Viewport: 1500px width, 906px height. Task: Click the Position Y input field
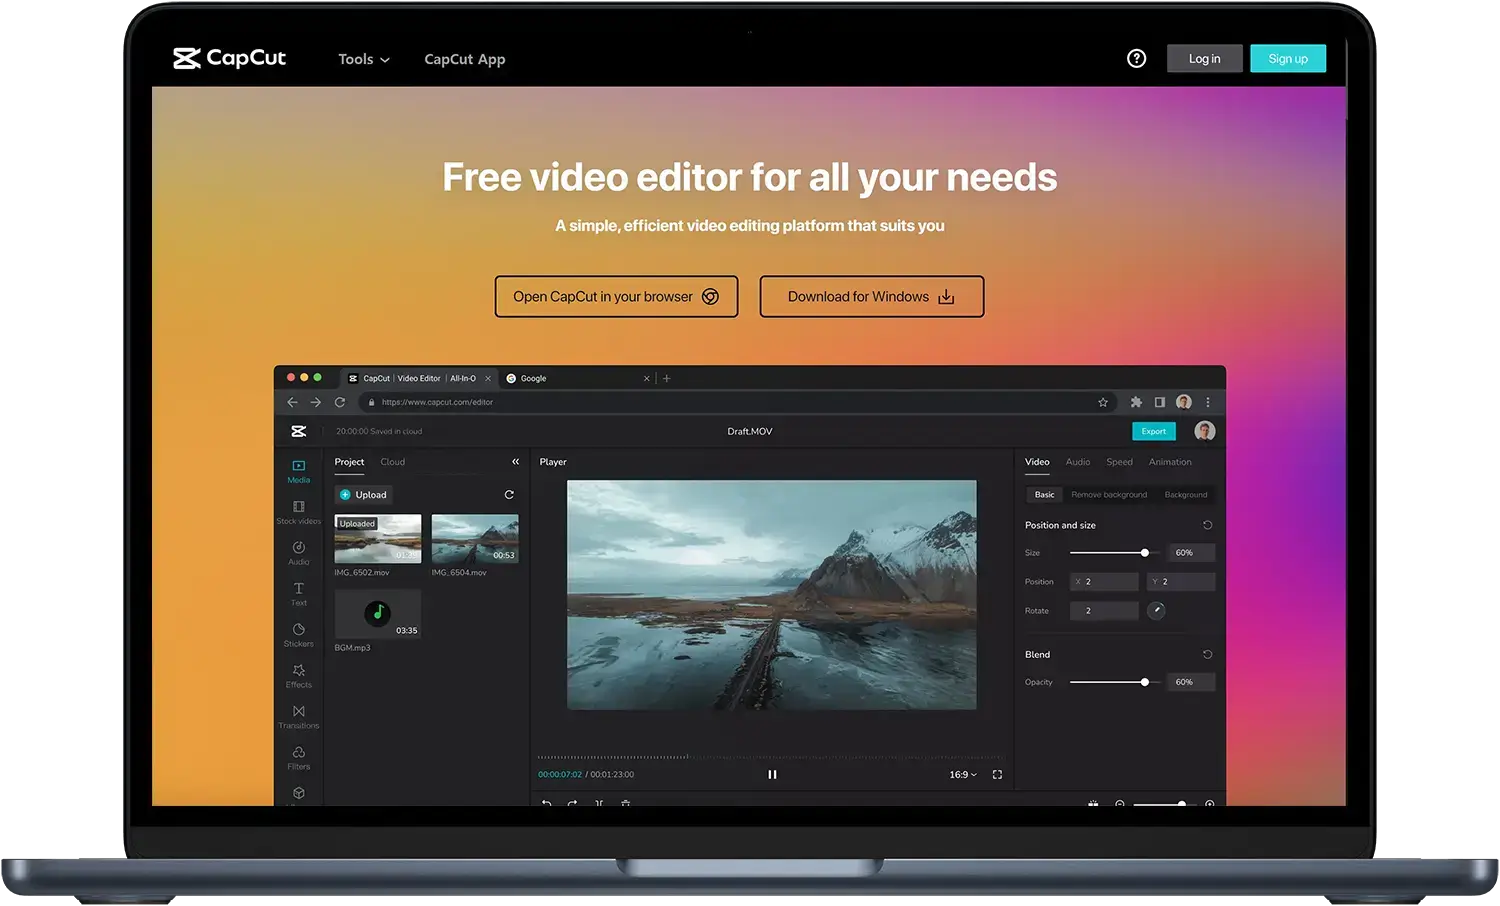1181,581
